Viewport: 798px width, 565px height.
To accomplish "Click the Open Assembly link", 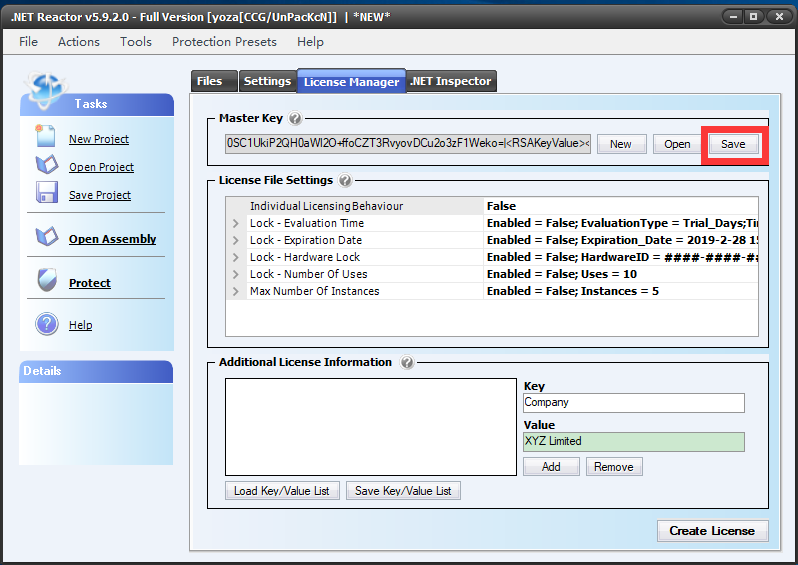I will (112, 239).
